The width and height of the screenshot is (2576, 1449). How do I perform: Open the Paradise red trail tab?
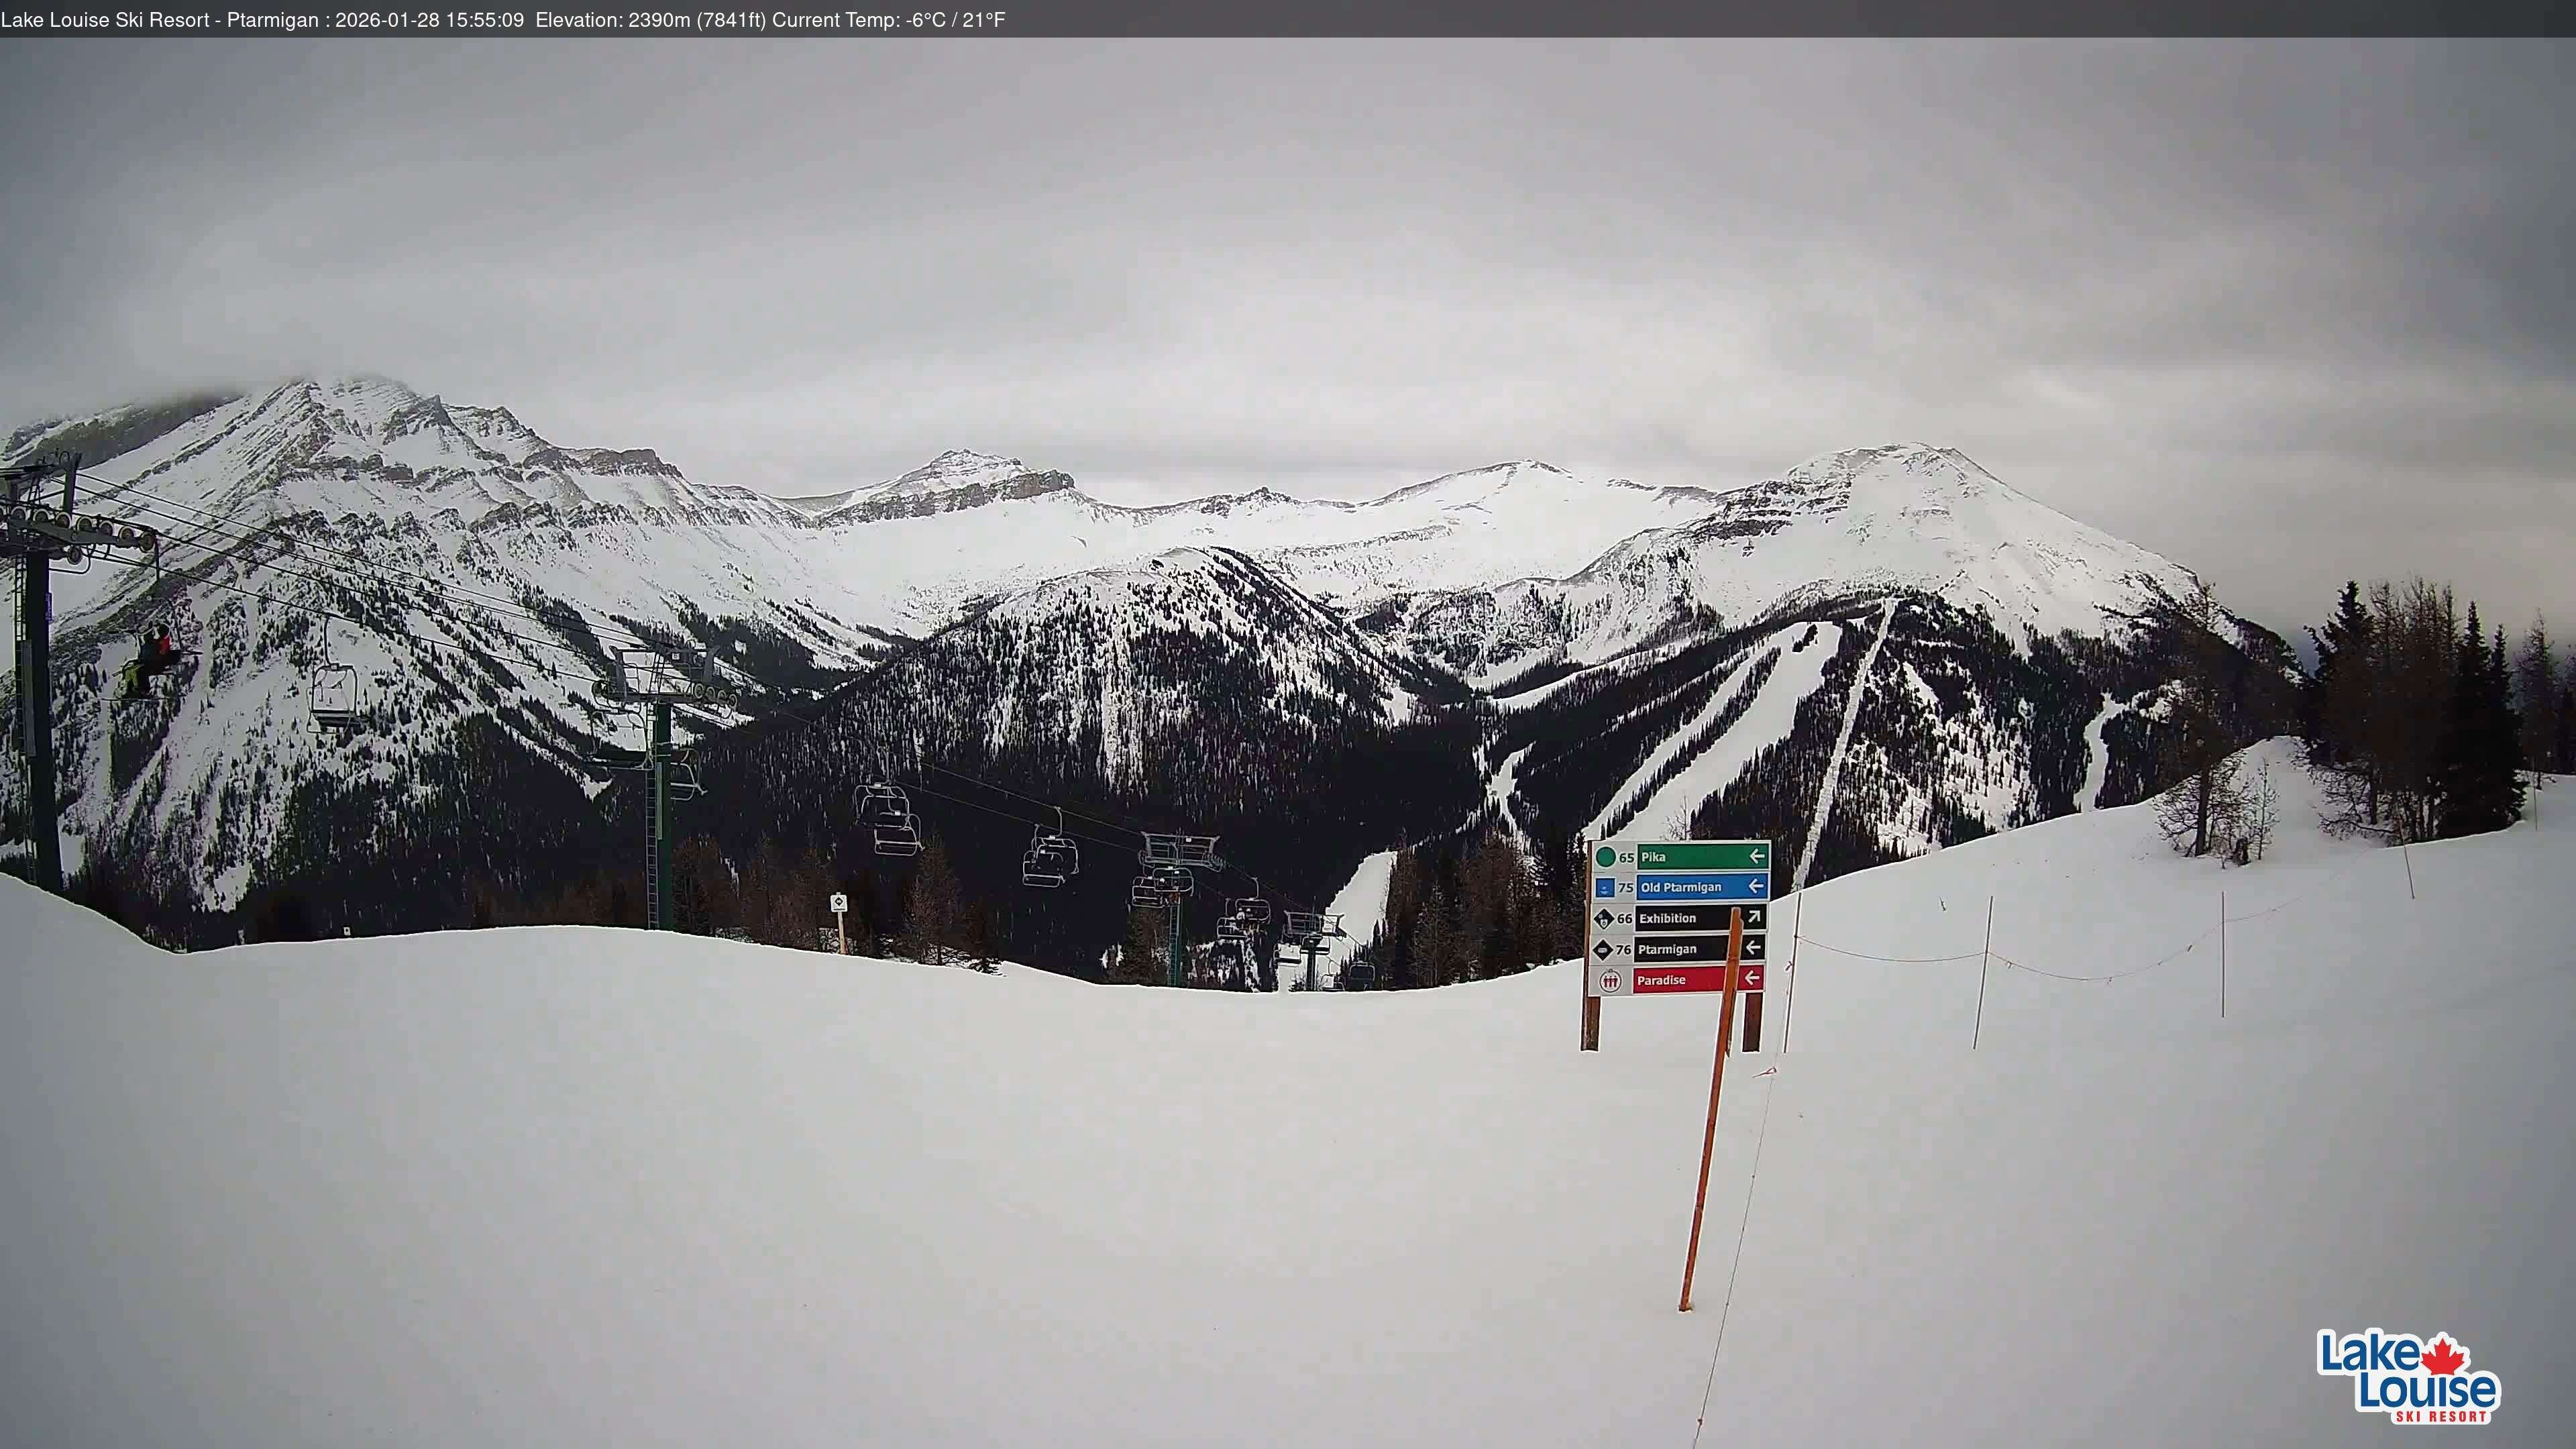click(x=1662, y=981)
